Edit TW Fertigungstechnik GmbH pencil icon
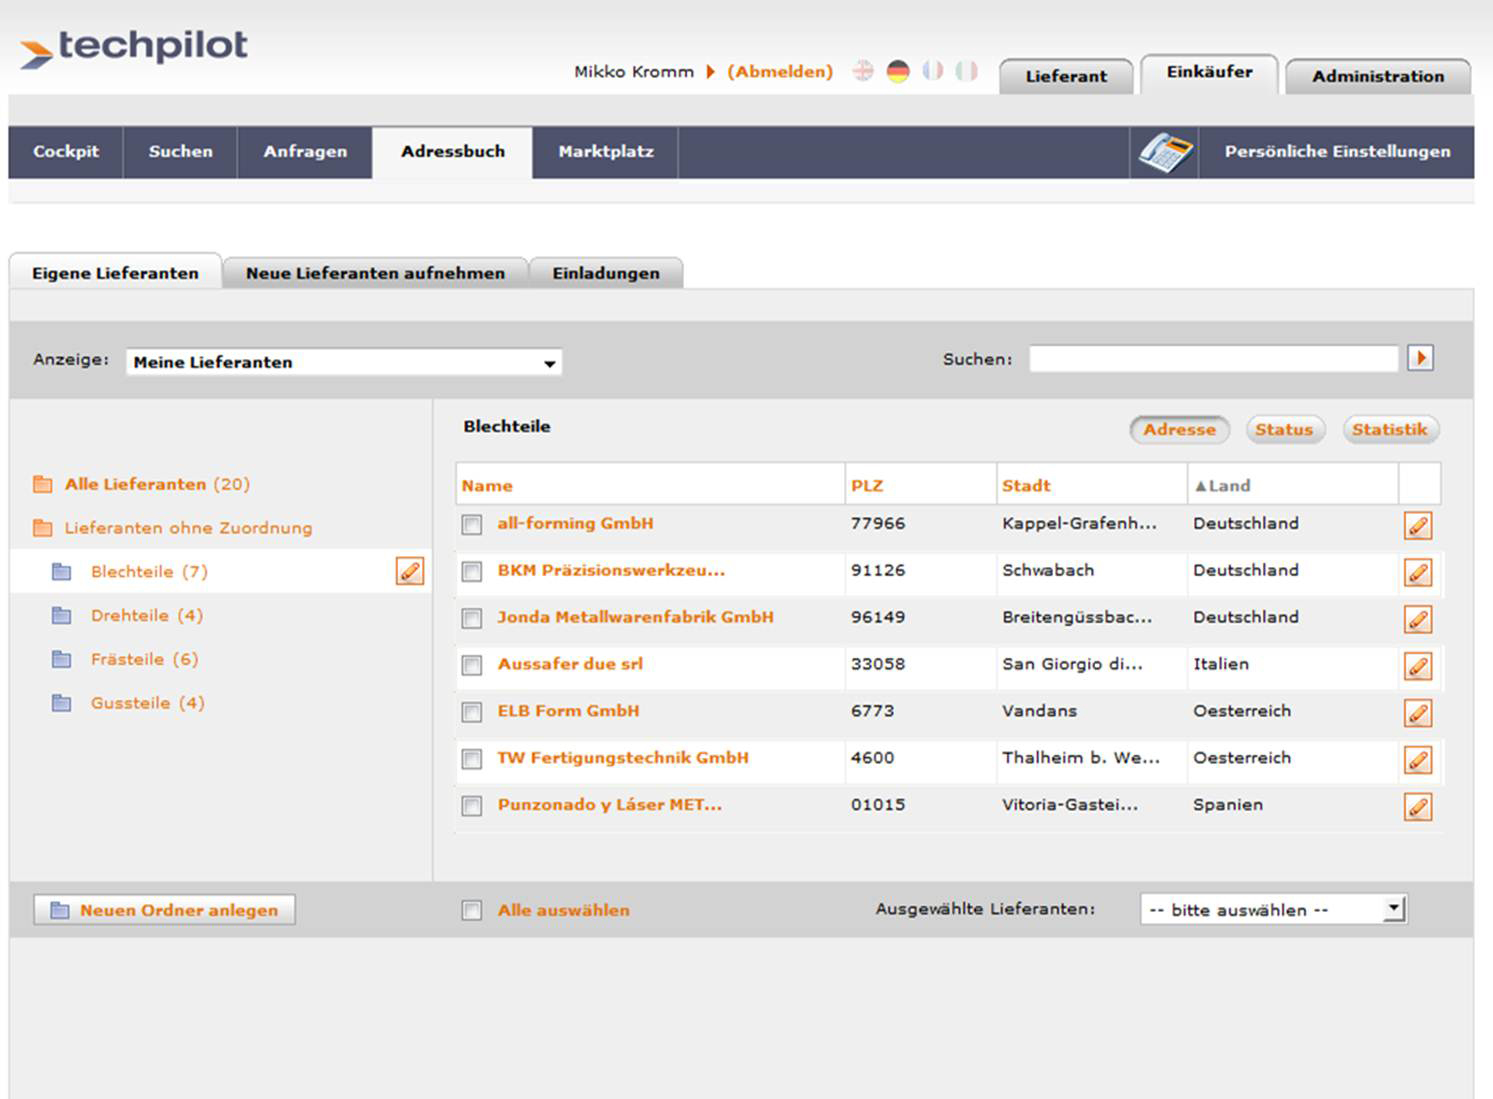 click(x=1417, y=760)
